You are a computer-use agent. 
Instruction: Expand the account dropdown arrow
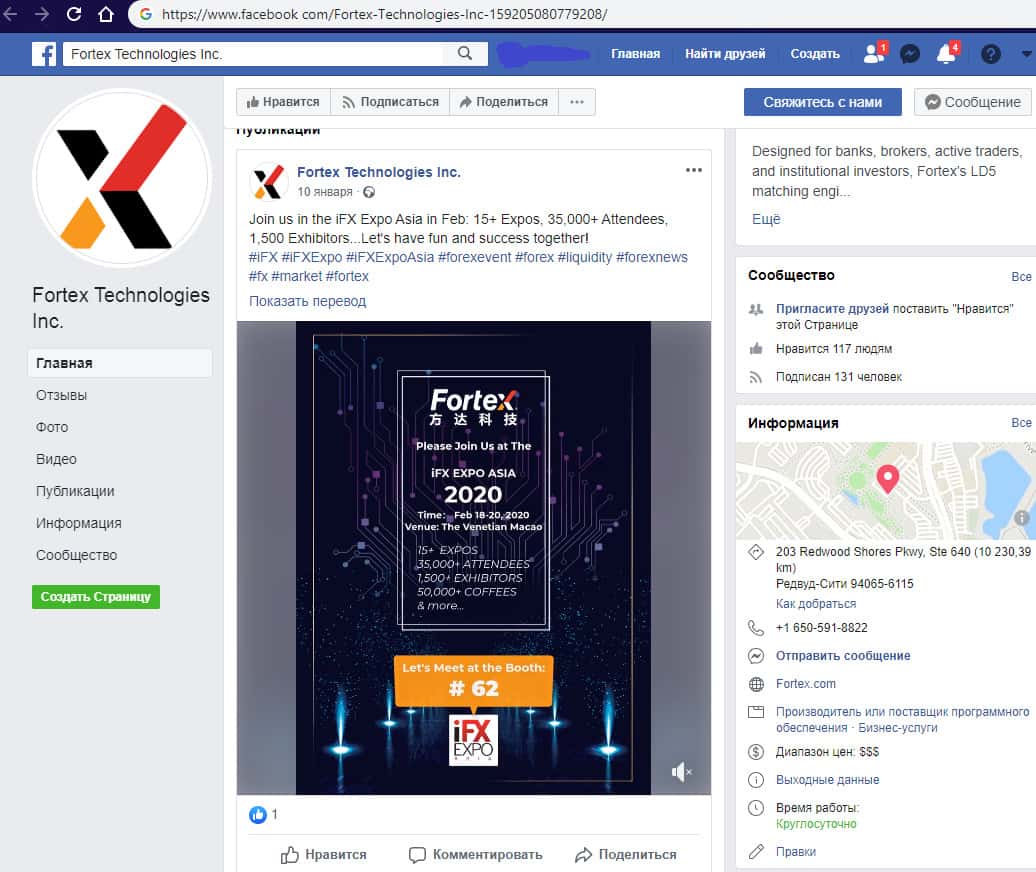(x=1026, y=54)
